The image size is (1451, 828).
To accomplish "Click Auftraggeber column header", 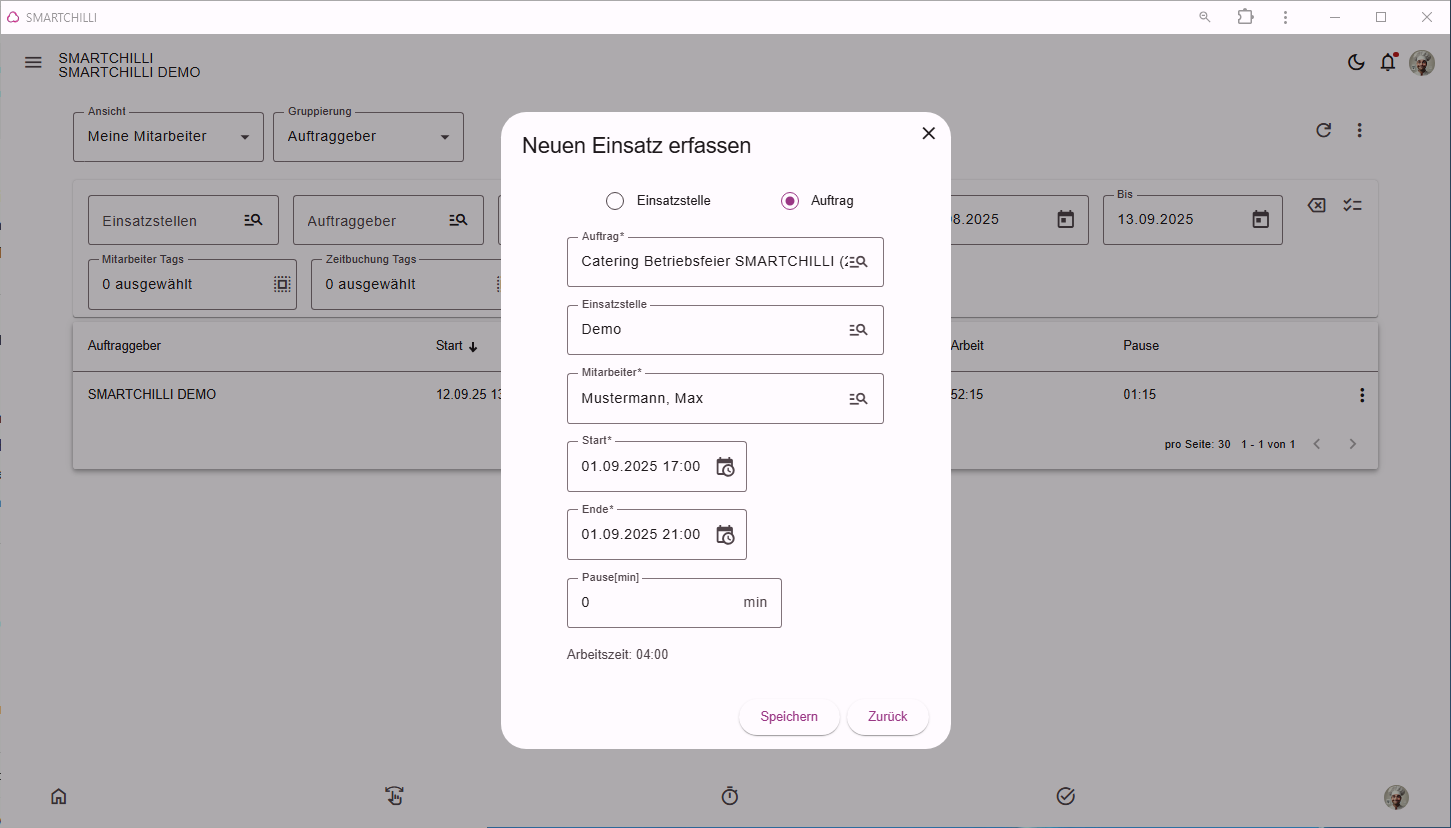I will [124, 346].
